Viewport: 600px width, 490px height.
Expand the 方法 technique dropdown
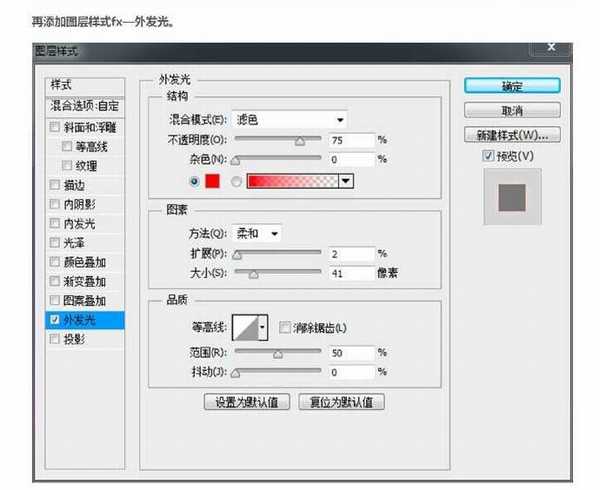tap(257, 233)
